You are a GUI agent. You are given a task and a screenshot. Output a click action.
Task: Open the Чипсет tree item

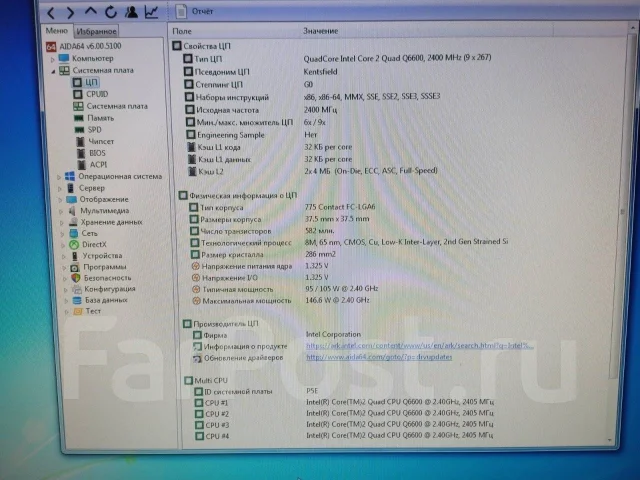(x=96, y=142)
